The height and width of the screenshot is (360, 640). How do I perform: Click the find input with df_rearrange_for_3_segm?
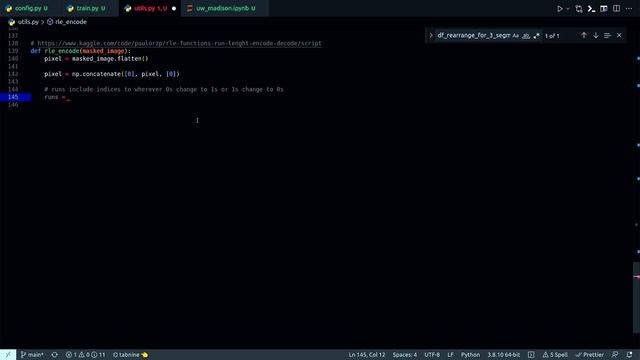click(473, 36)
